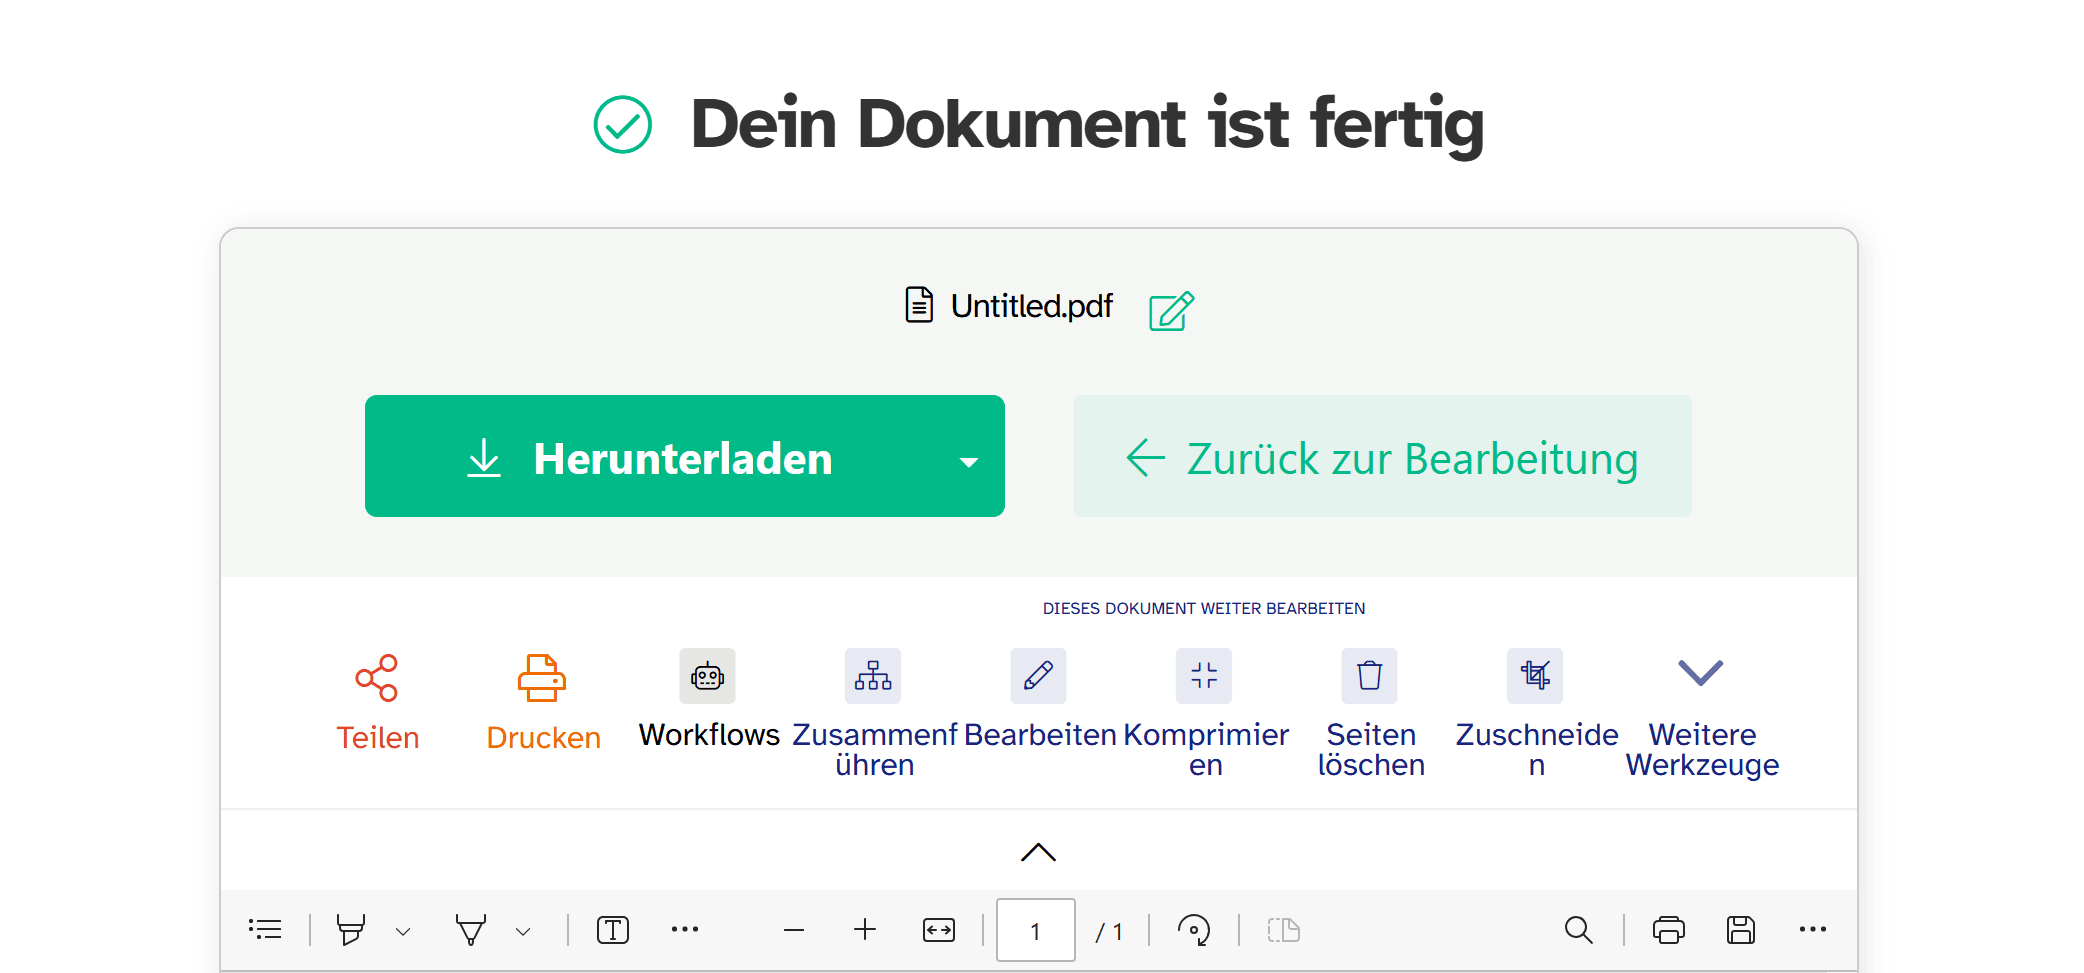
Task: Rename Untitled.pdf with the edit pencil icon
Action: tap(1171, 310)
